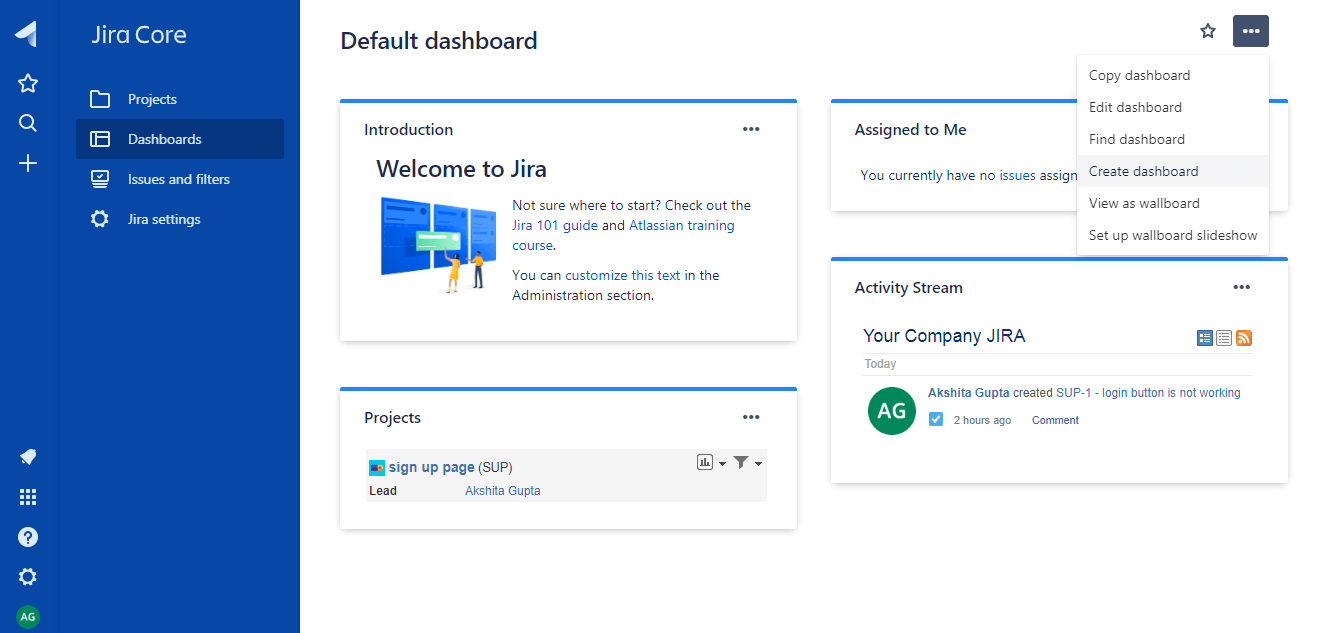
Task: Select Create dashboard from the menu
Action: [1143, 171]
